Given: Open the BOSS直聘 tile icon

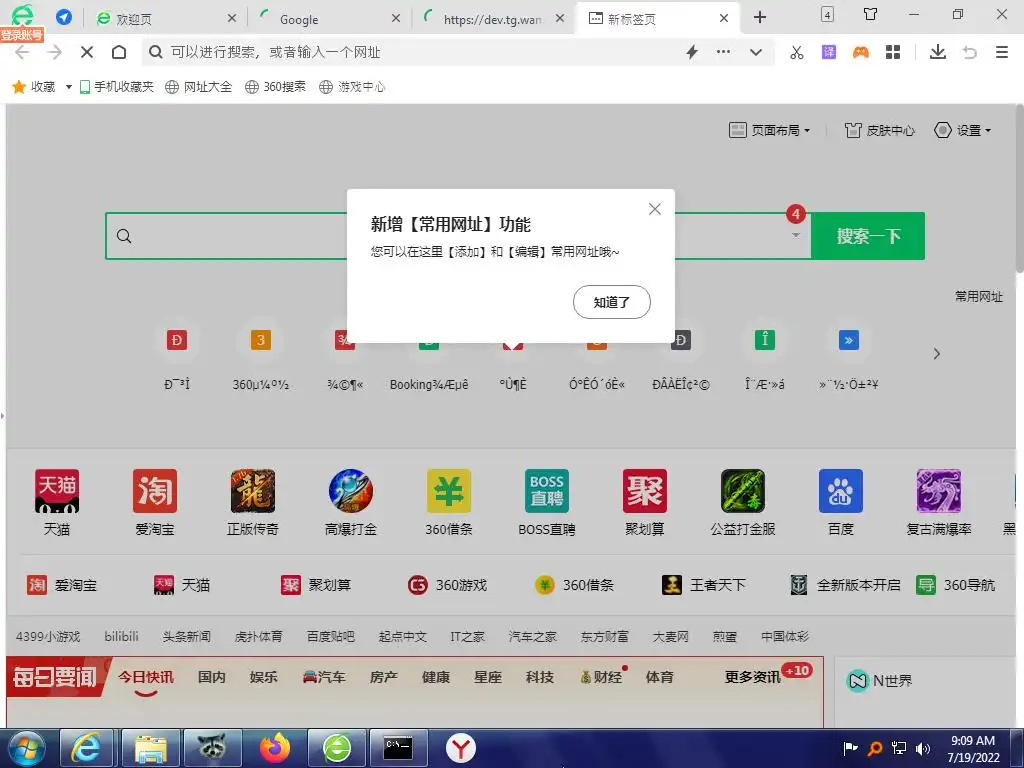Looking at the screenshot, I should click(x=547, y=490).
